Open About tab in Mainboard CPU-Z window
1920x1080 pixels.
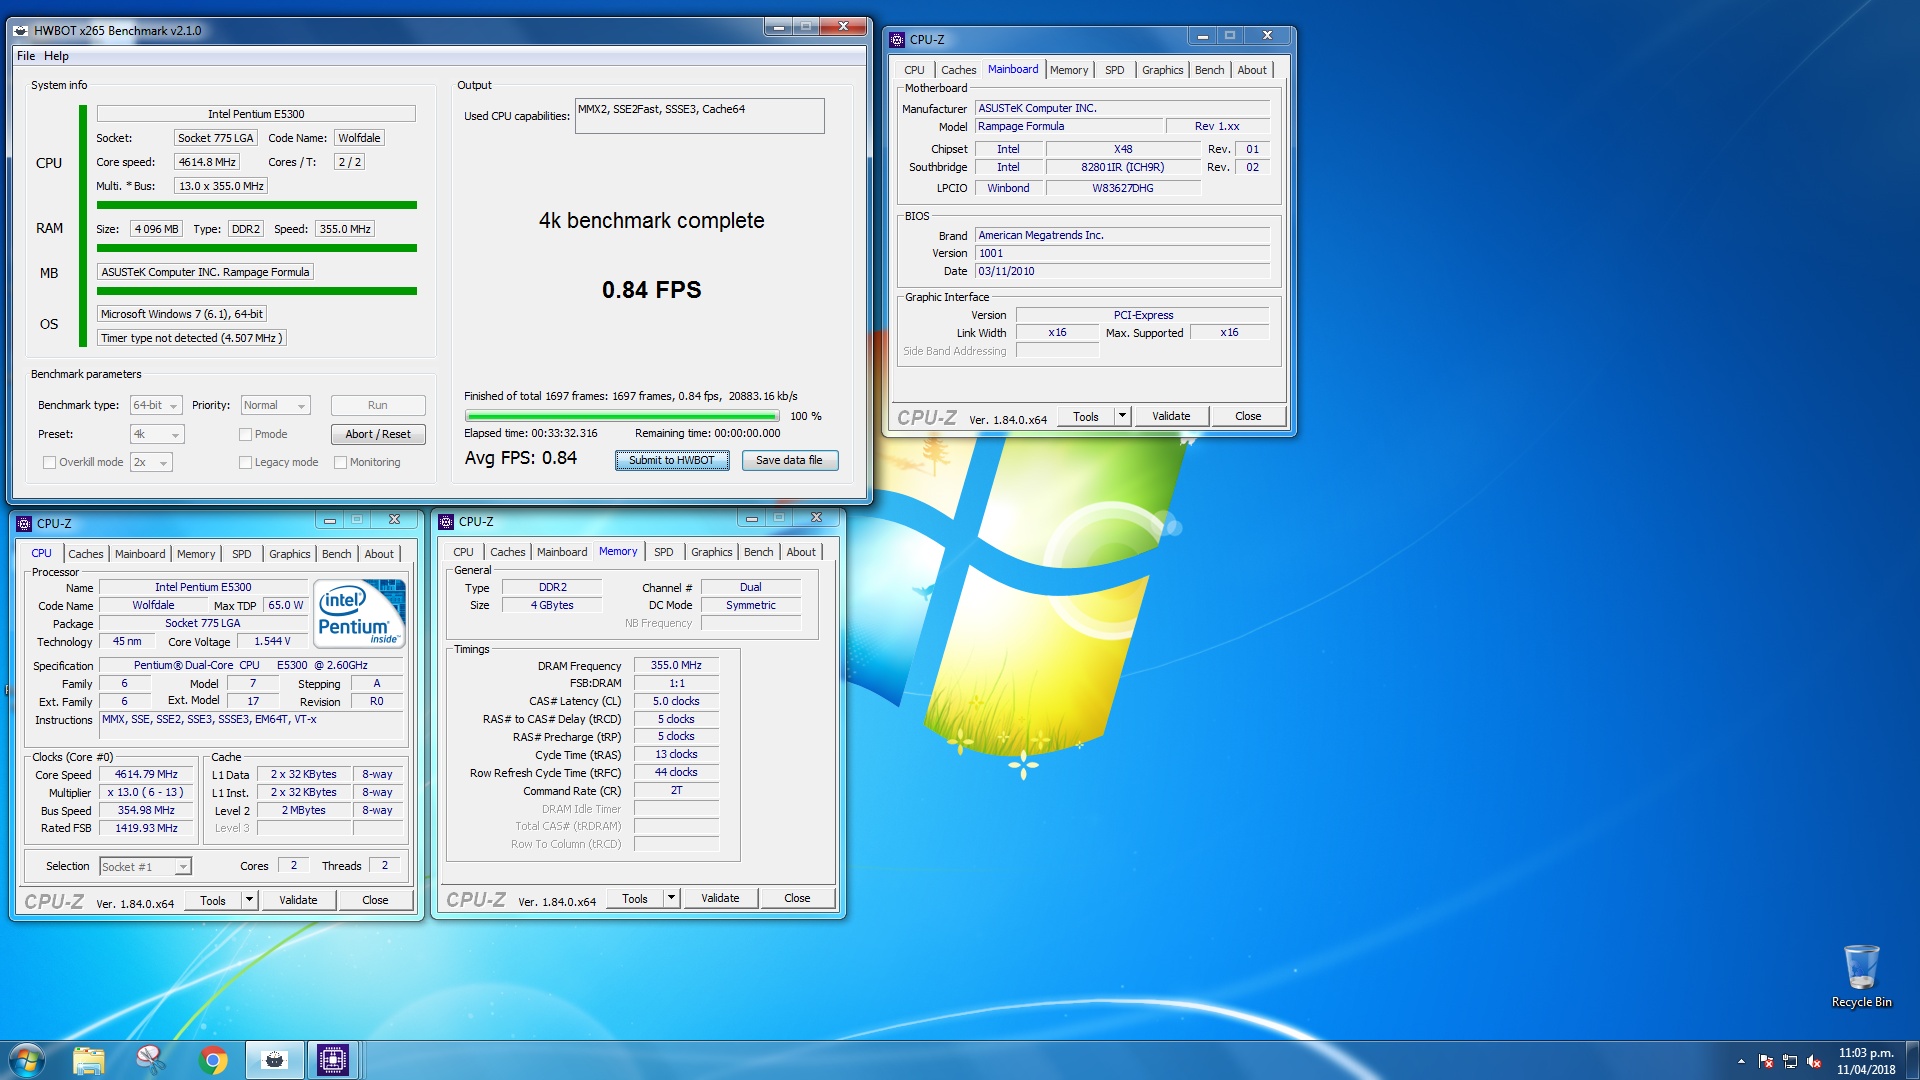click(x=1251, y=70)
